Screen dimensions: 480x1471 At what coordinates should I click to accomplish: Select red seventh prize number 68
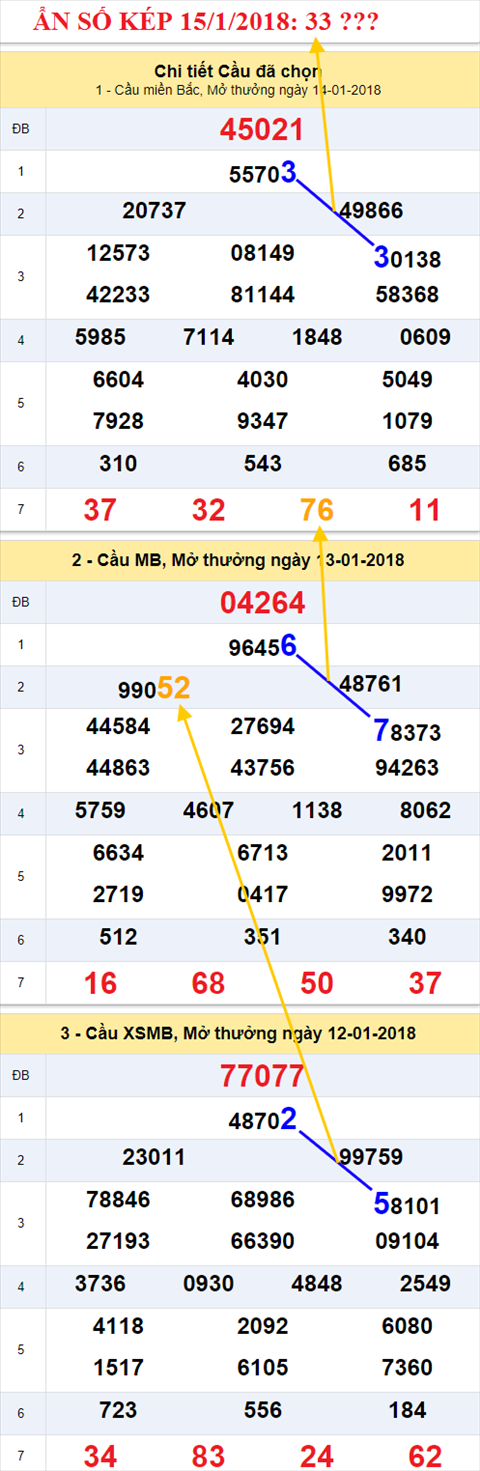[208, 983]
